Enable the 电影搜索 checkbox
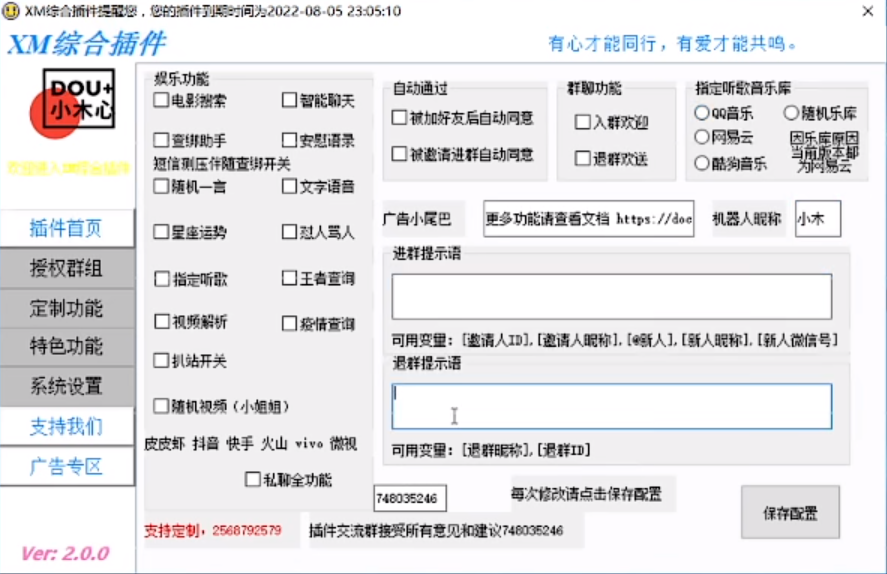 pos(161,100)
